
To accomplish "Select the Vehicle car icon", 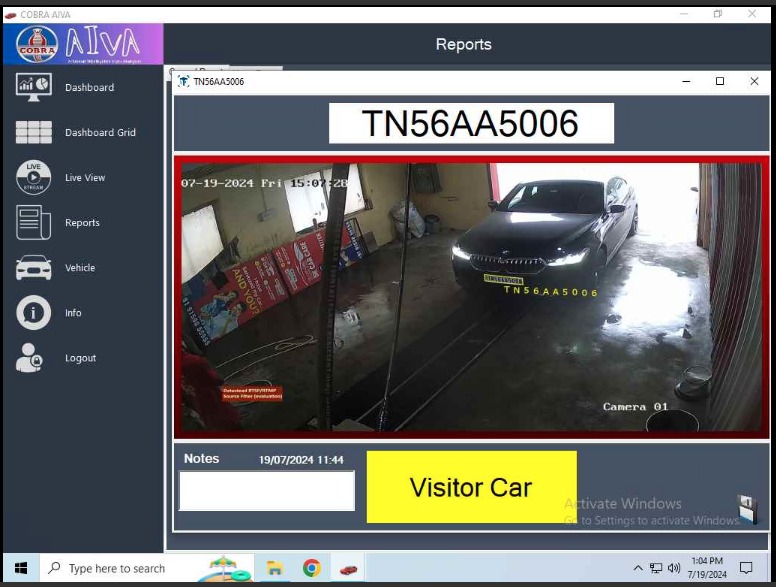I will [33, 268].
